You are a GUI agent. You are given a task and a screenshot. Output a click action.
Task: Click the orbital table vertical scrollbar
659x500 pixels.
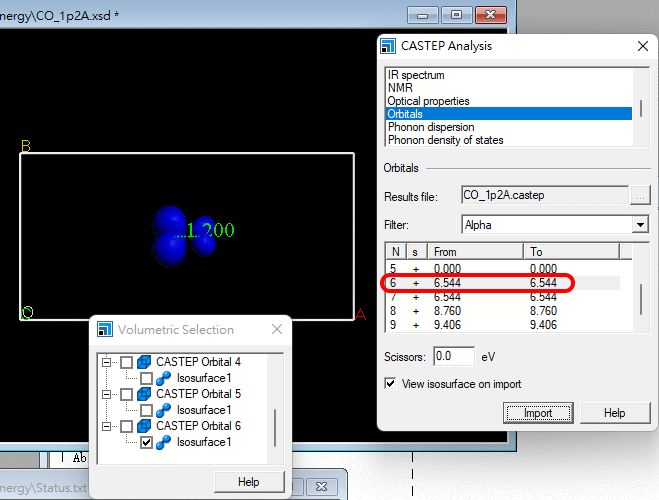(x=641, y=298)
